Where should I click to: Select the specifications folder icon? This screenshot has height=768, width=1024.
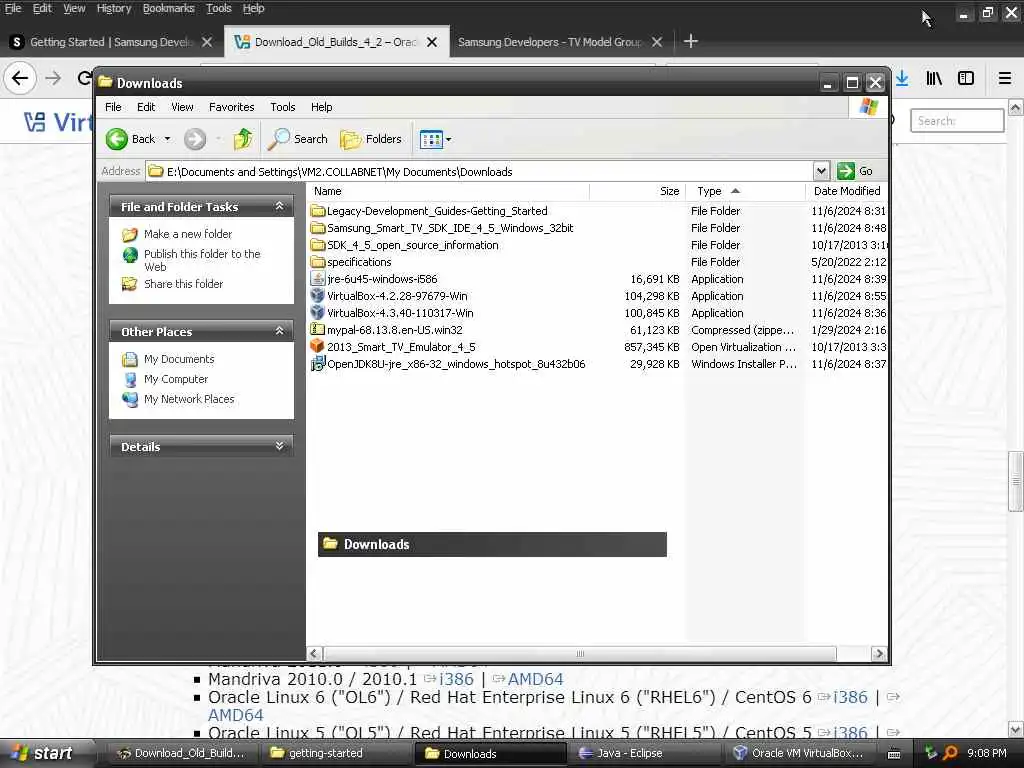click(x=317, y=261)
